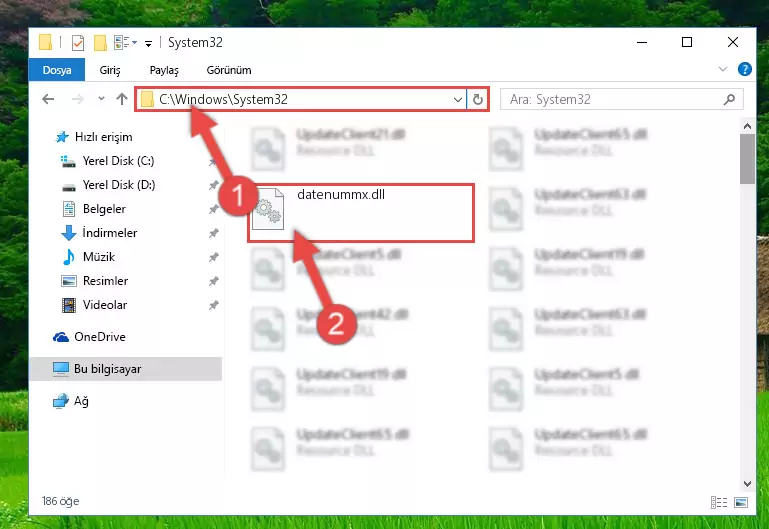Open the Dosya menu tab
Viewport: 769px width, 529px height.
coord(57,70)
